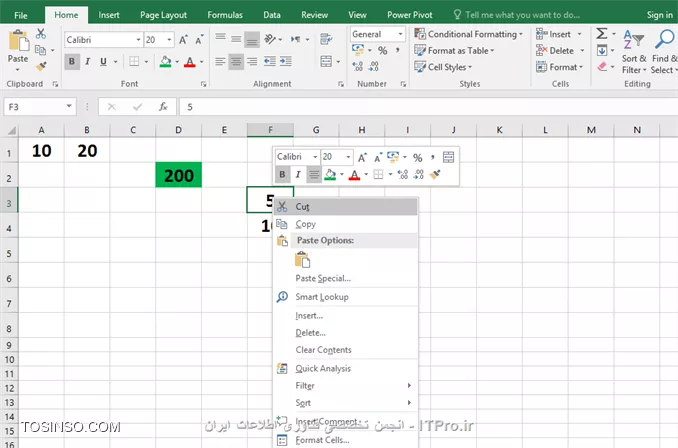The image size is (678, 448).
Task: Decrease font size in the ribbon
Action: point(199,40)
